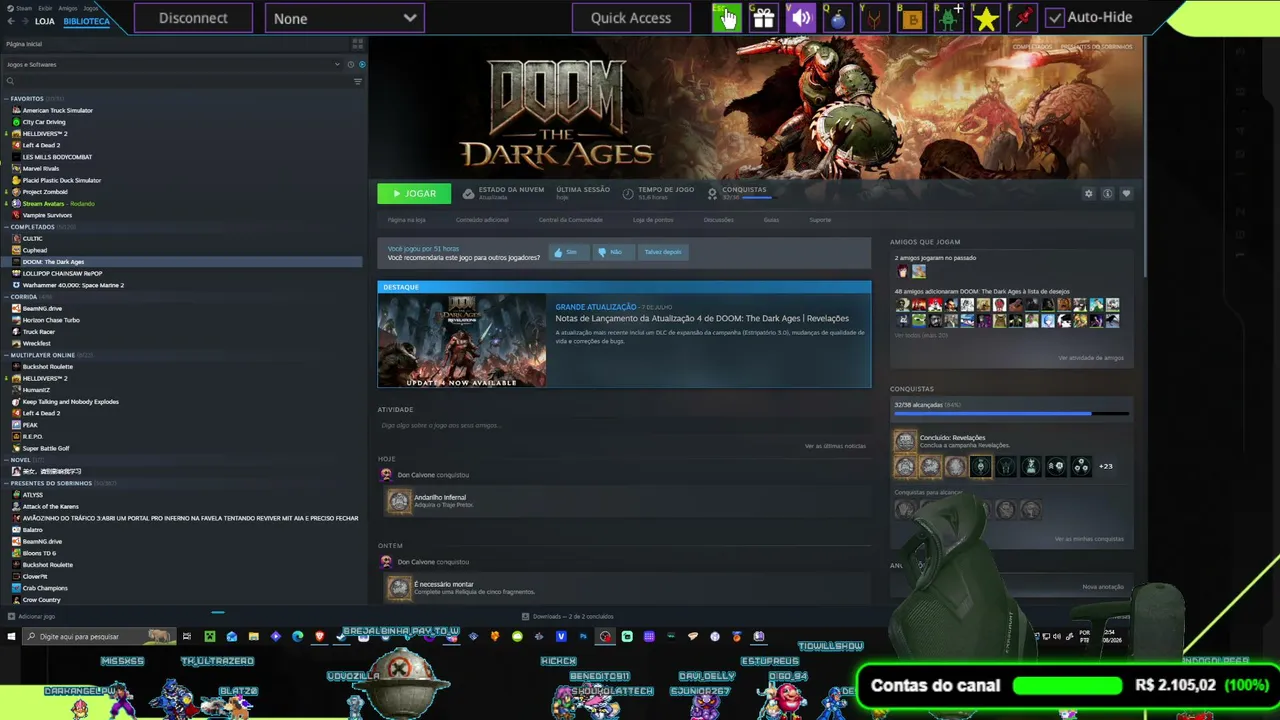
Task: Open game settings gear icon
Action: click(x=1089, y=194)
